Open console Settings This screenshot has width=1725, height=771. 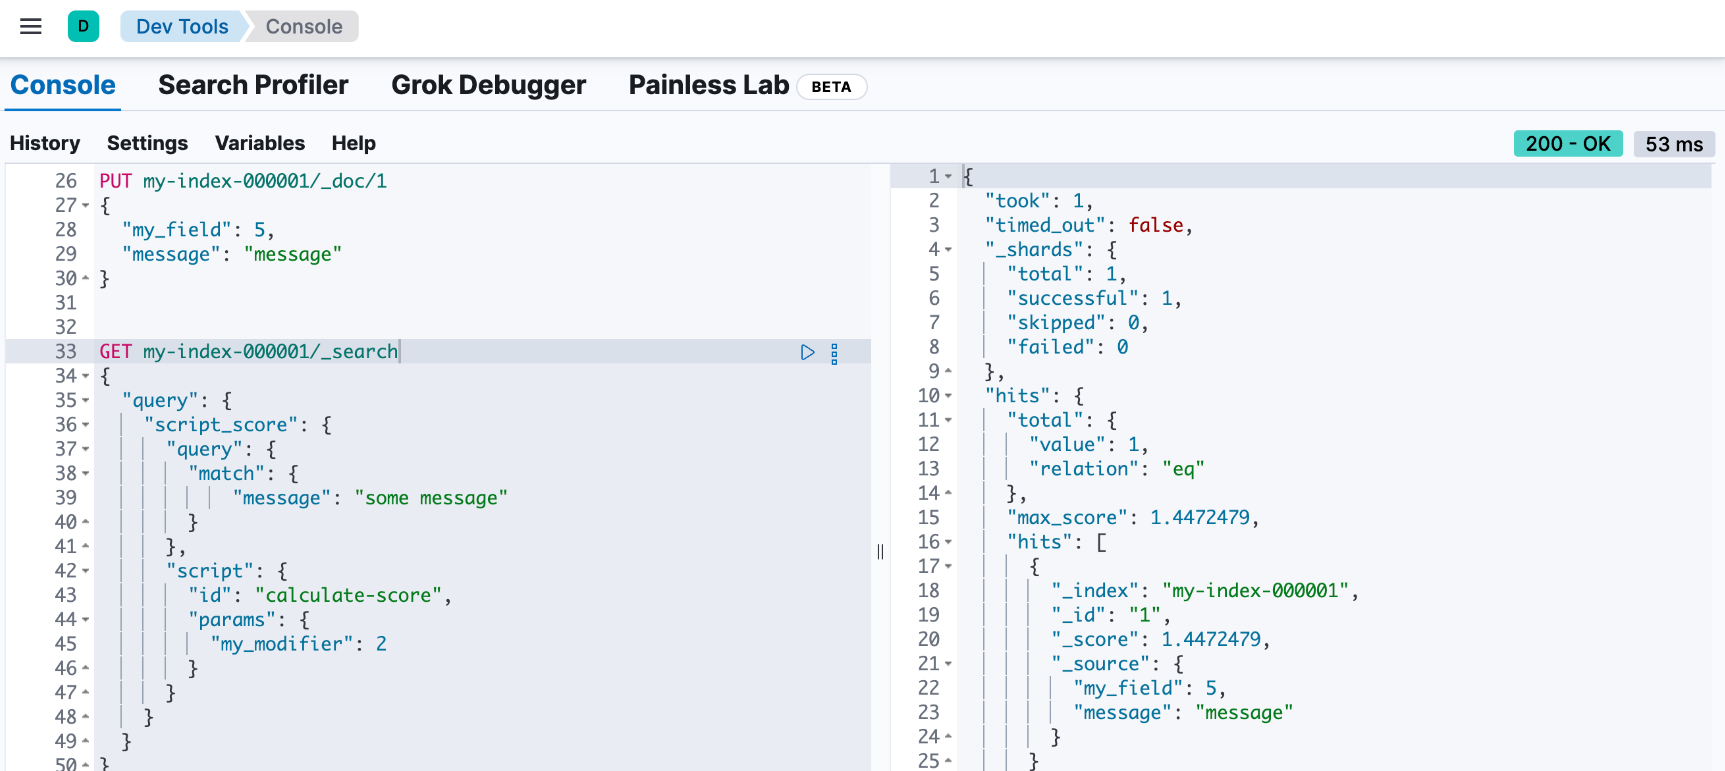tap(147, 143)
